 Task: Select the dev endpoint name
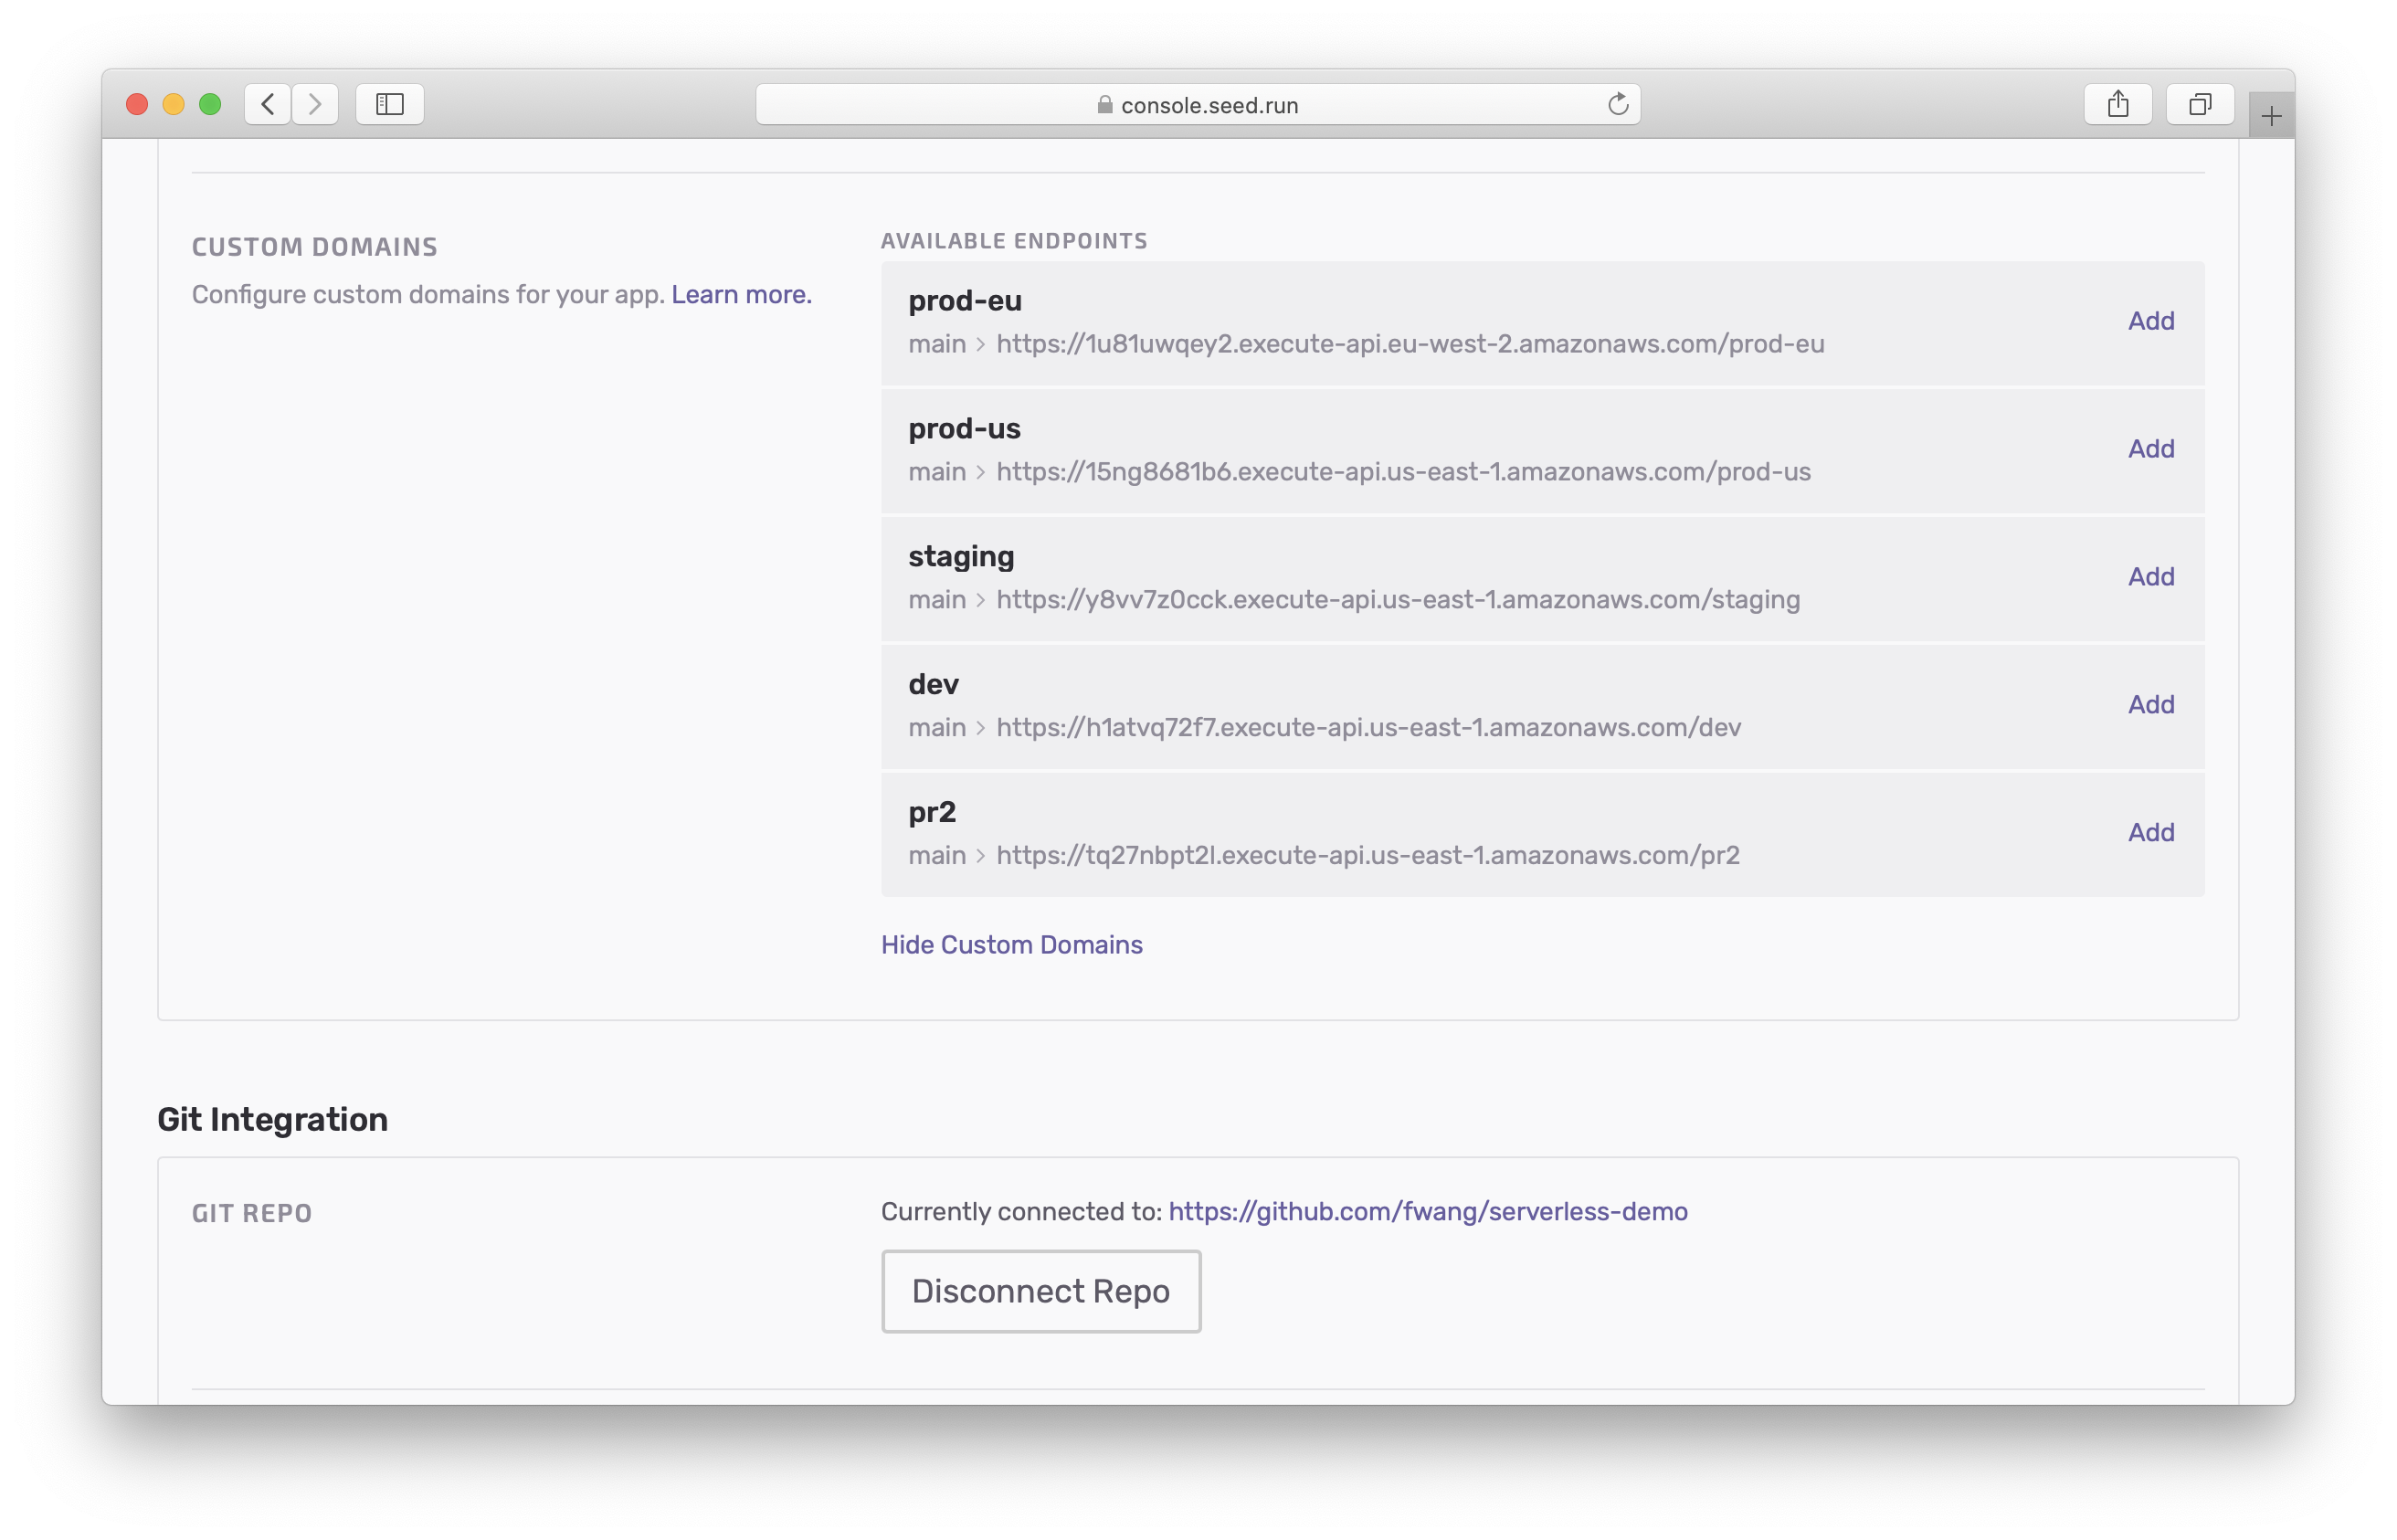click(x=933, y=684)
